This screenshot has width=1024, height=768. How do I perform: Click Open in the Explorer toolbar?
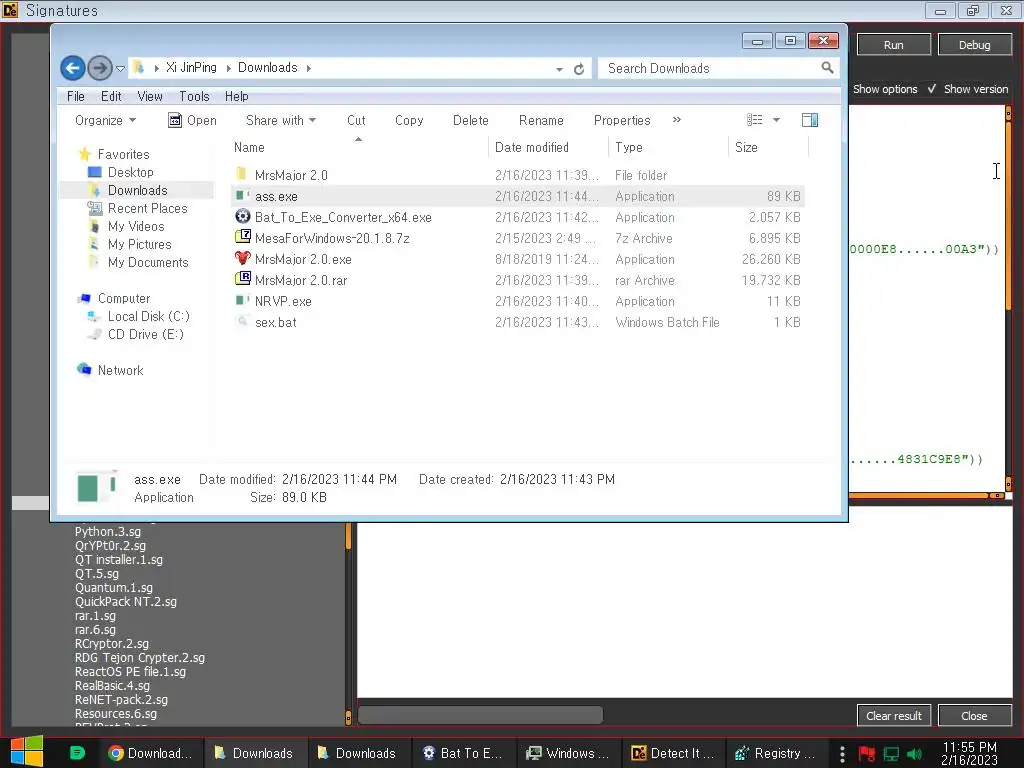tap(192, 120)
